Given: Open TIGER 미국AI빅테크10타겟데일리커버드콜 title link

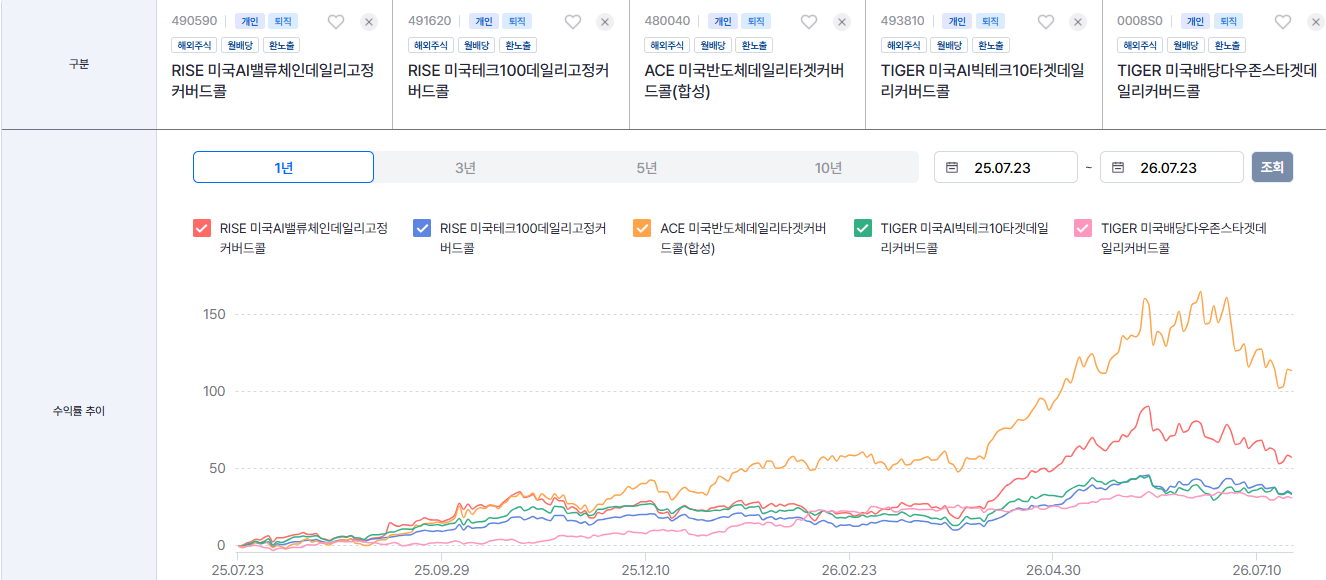Looking at the screenshot, I should [x=982, y=80].
